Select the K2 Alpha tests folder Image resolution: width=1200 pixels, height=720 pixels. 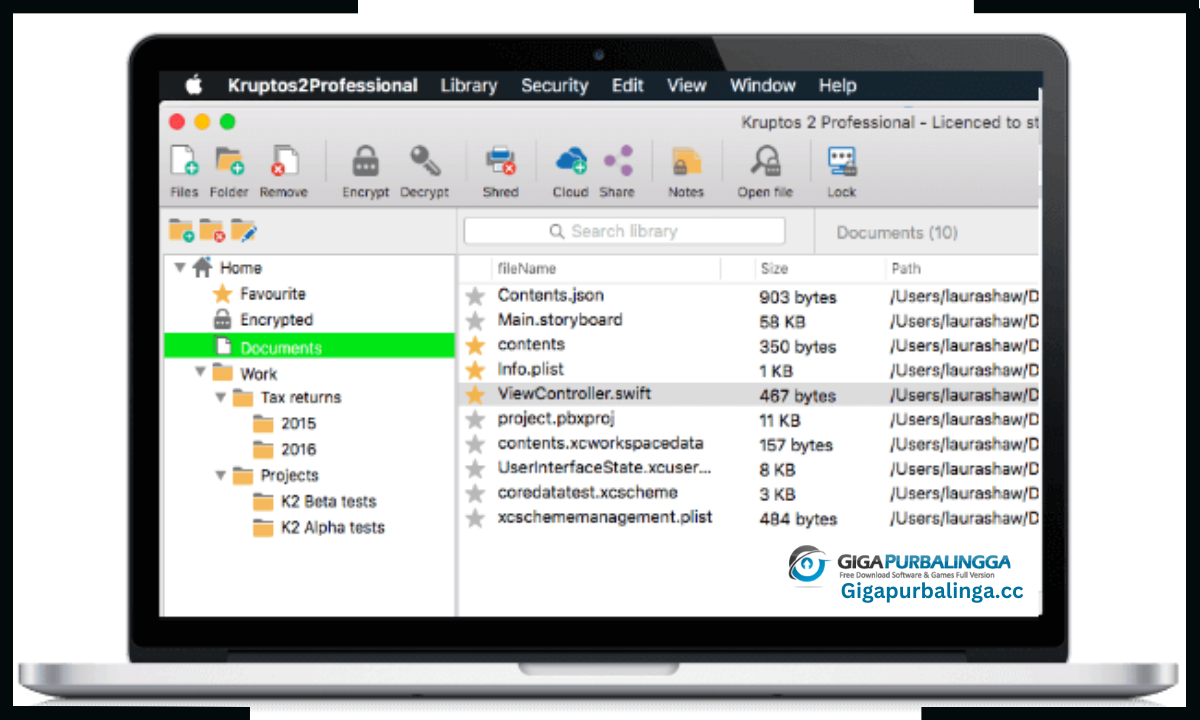click(333, 527)
